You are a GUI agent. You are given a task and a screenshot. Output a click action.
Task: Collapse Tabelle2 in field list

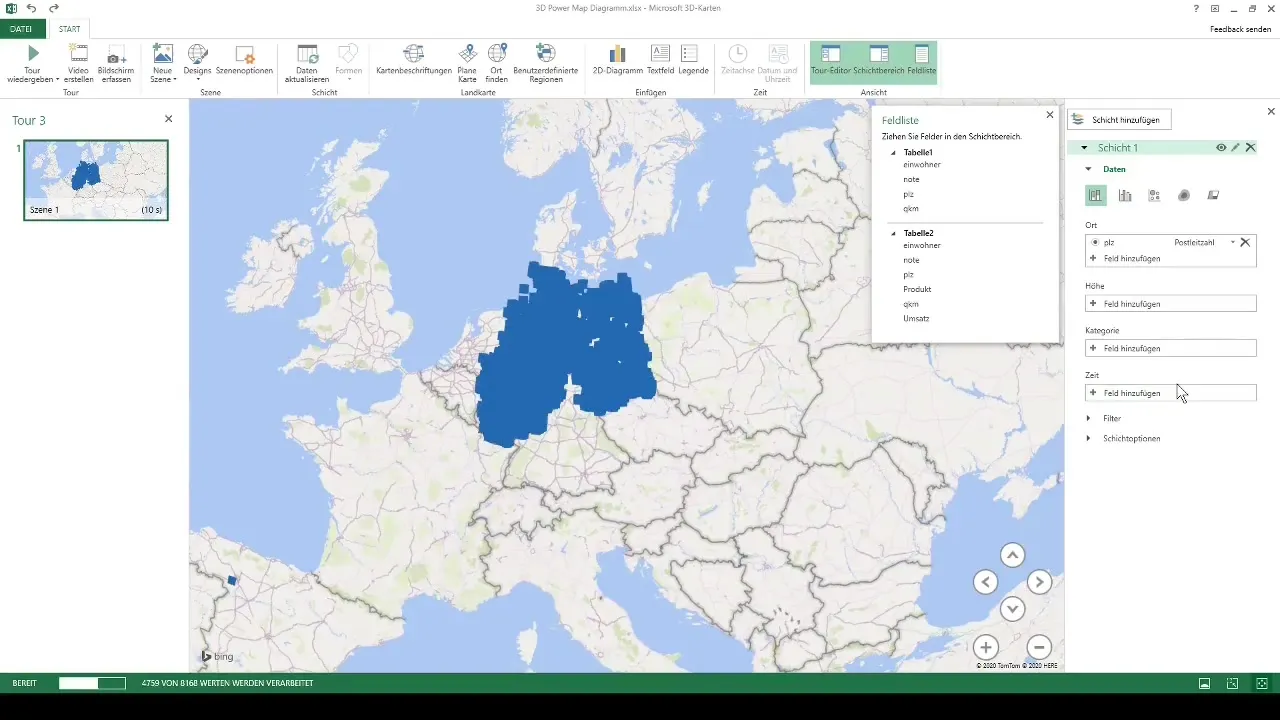tap(894, 233)
